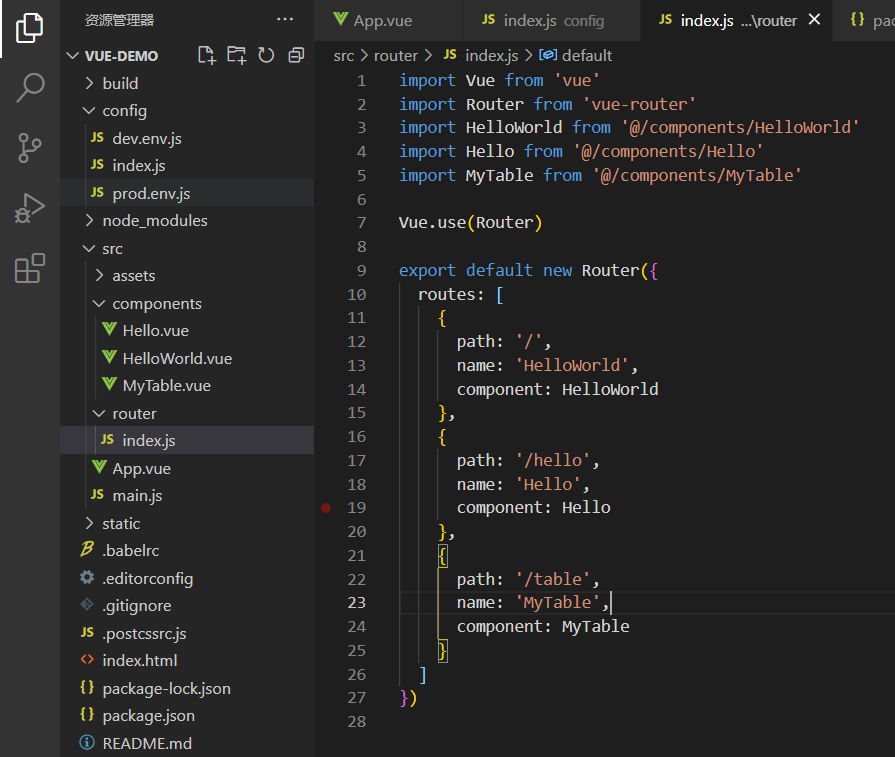Open the Source Control view

tap(30, 148)
